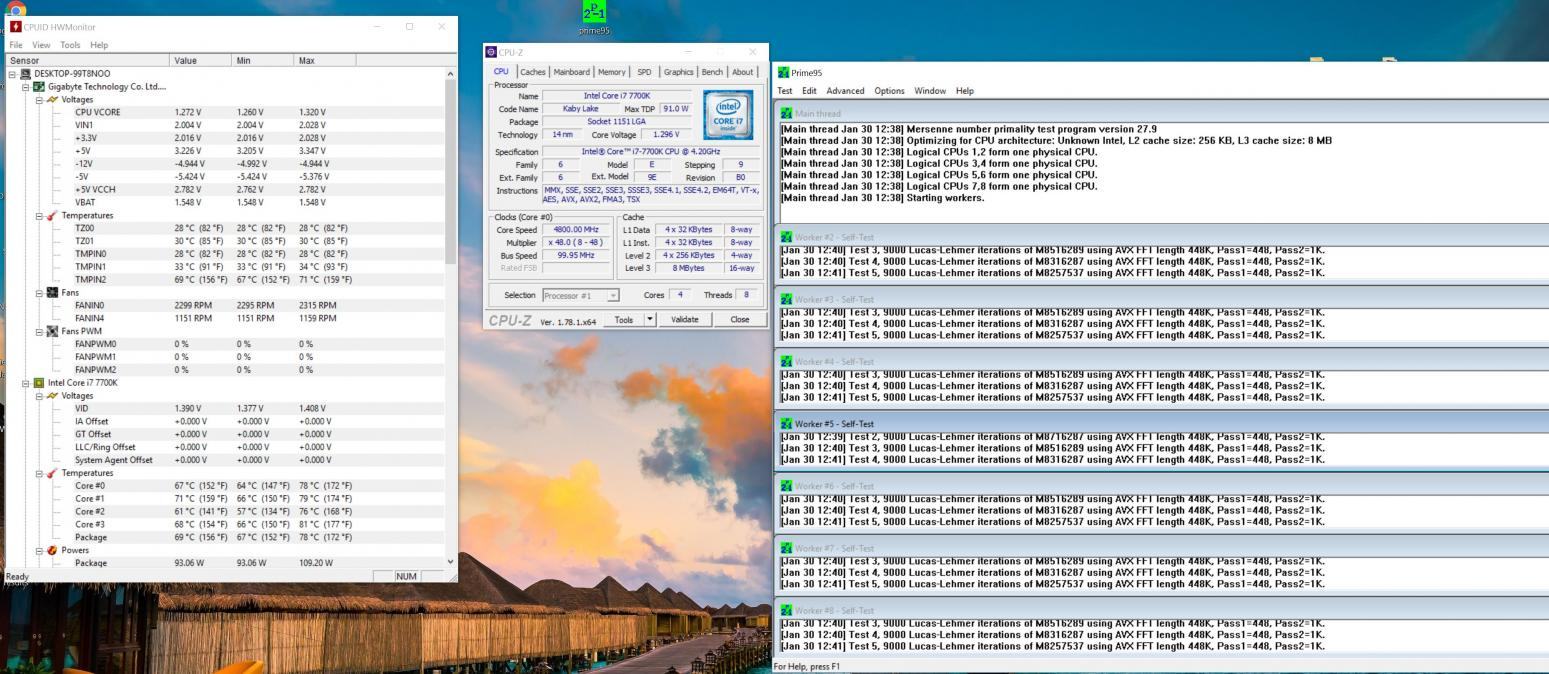
Task: Click the Worker #7 Self-Test window icon
Action: 786,548
